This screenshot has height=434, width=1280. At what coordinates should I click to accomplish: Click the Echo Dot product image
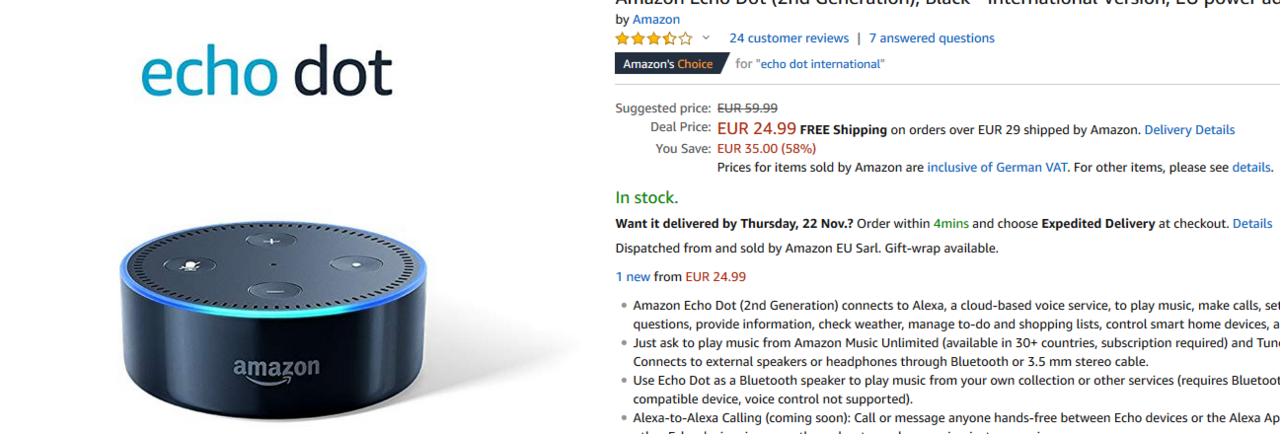click(x=273, y=320)
